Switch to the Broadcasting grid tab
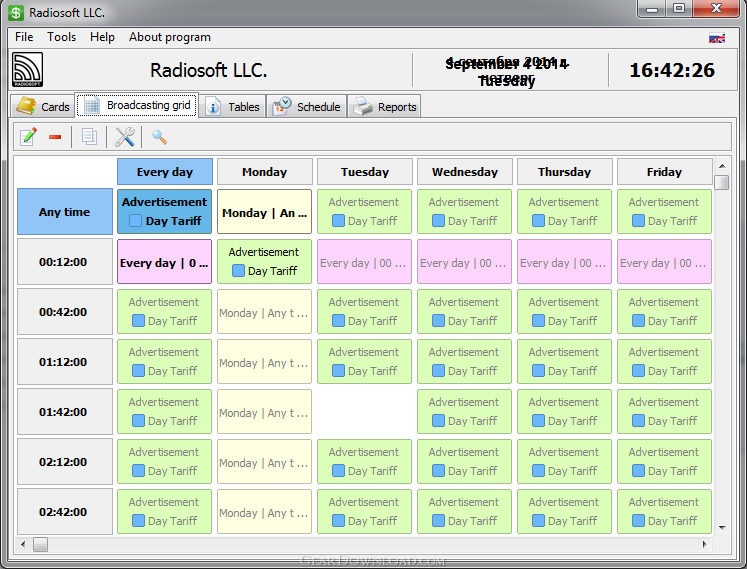This screenshot has width=747, height=569. [137, 105]
